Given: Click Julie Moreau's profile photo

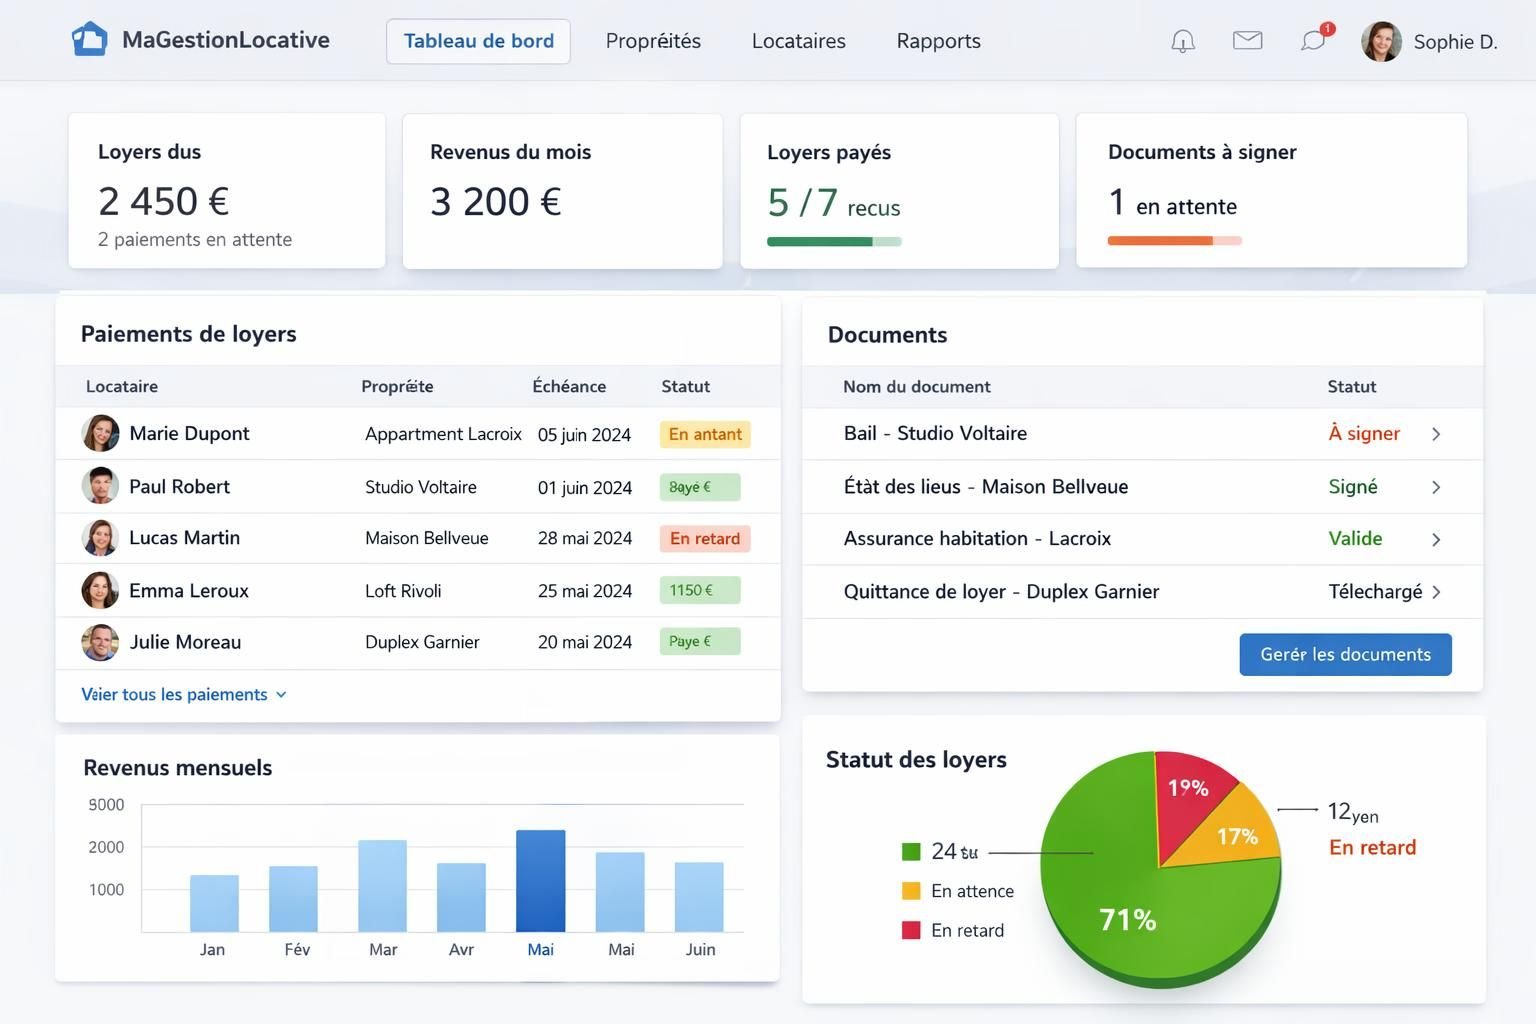Looking at the screenshot, I should pyautogui.click(x=100, y=642).
